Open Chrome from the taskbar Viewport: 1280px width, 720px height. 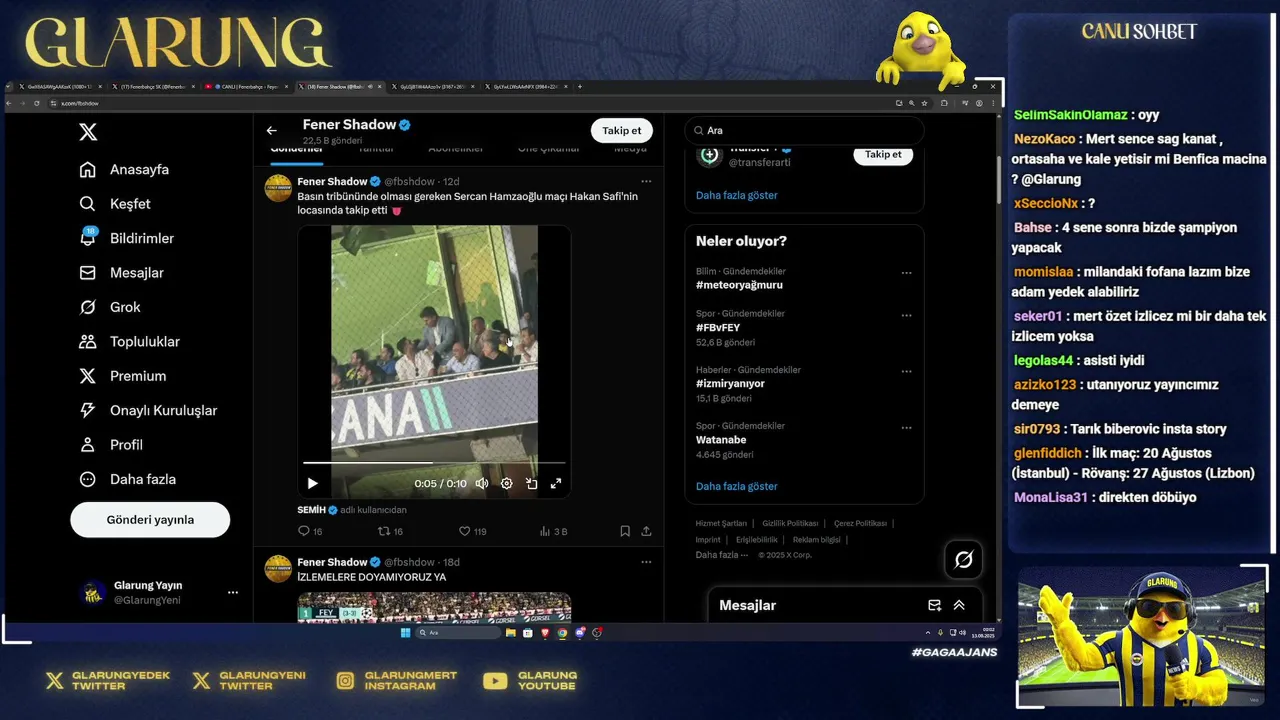point(562,633)
